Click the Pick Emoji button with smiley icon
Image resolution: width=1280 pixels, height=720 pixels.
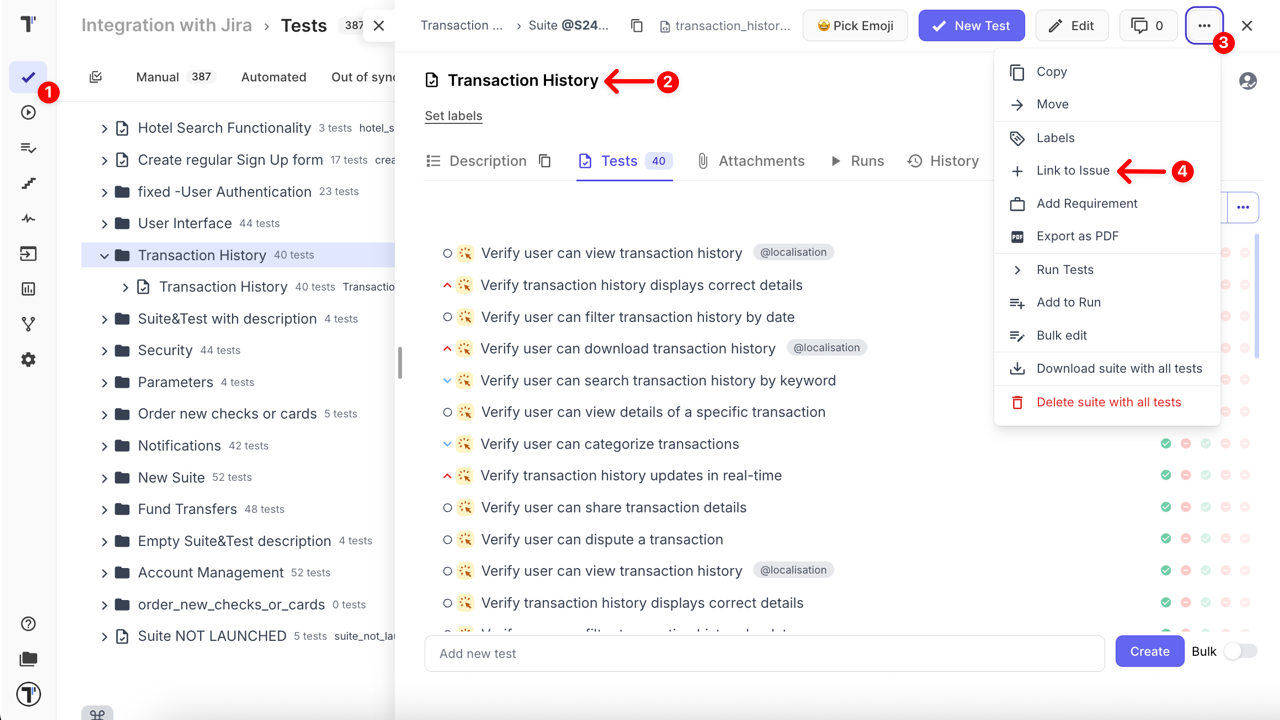pyautogui.click(x=855, y=25)
